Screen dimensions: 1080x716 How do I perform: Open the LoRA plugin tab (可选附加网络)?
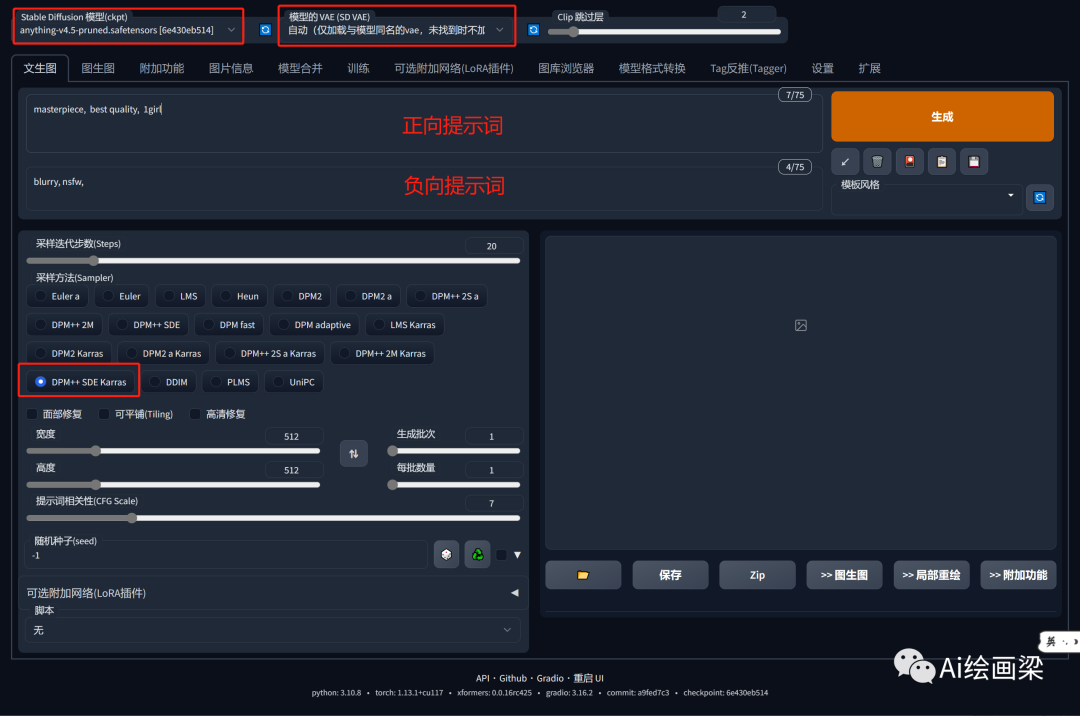[453, 68]
